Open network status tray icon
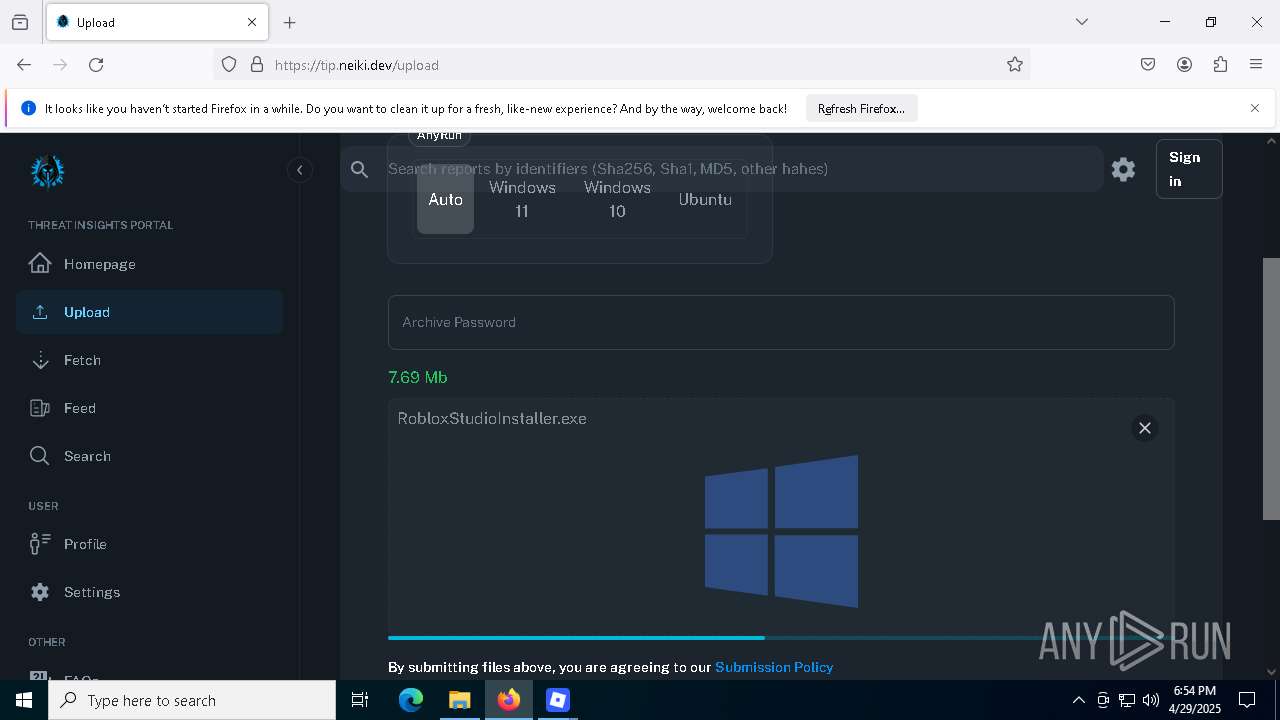This screenshot has width=1280, height=720. click(1127, 700)
